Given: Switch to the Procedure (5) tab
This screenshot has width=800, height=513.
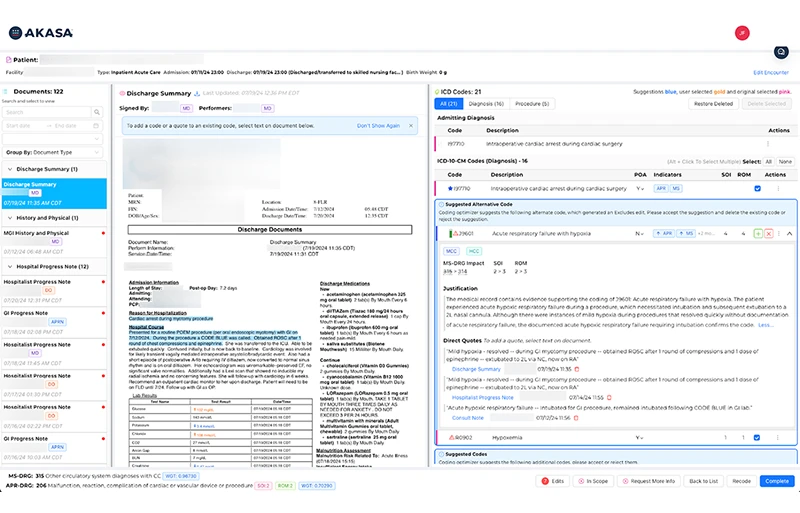Looking at the screenshot, I should pyautogui.click(x=532, y=104).
